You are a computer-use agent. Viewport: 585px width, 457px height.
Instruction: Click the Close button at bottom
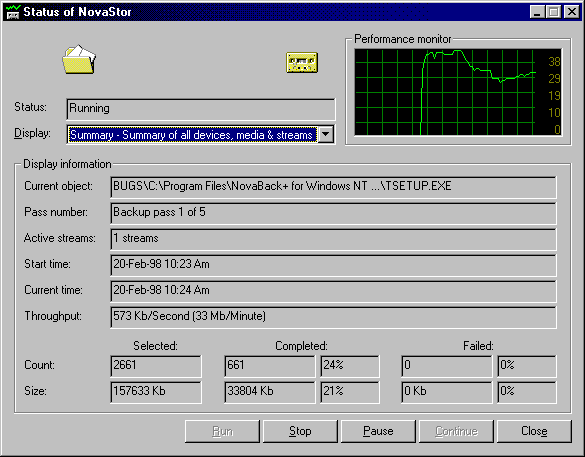point(534,431)
